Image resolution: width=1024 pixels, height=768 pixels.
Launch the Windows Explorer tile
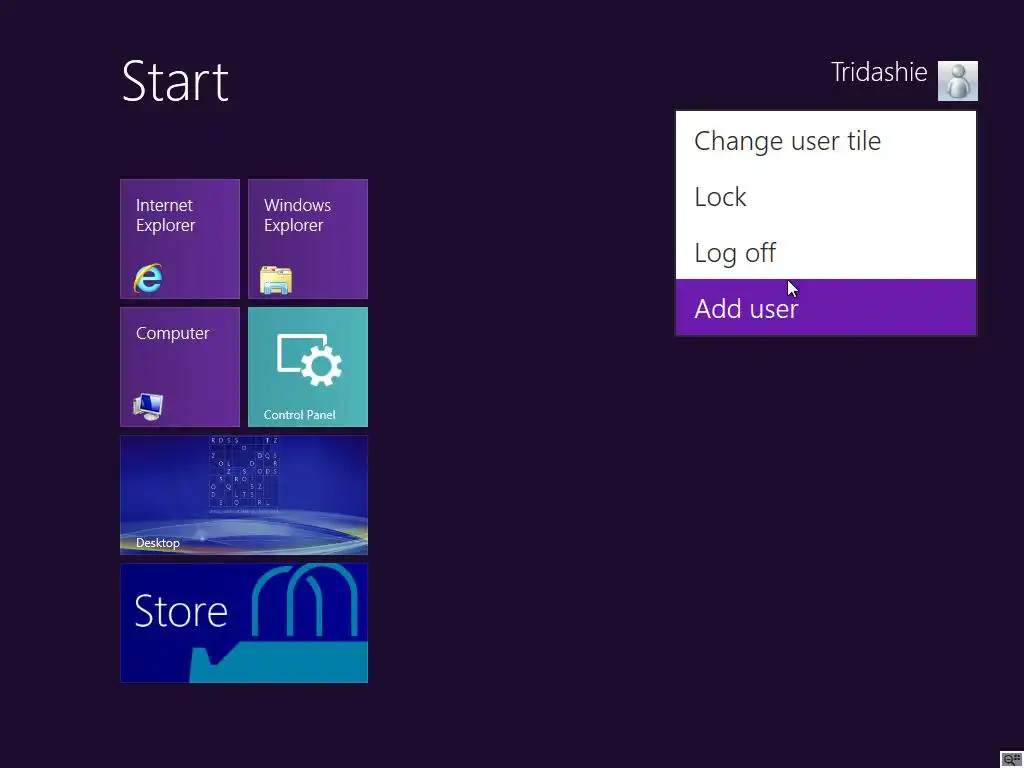308,238
